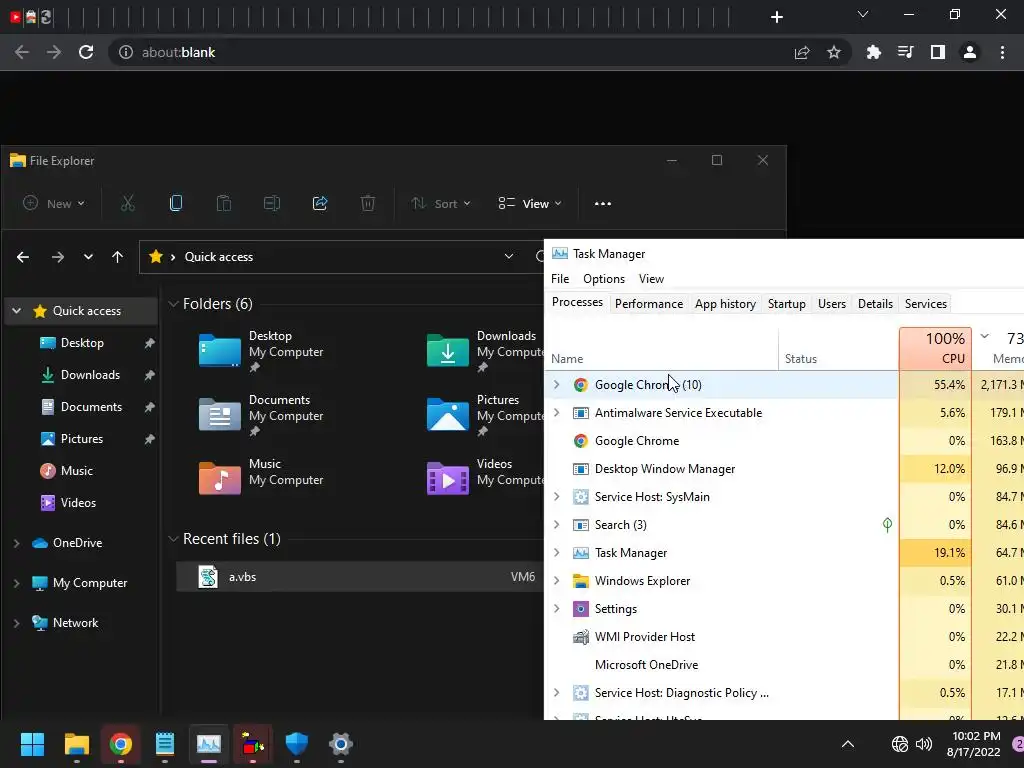Open Chrome side panel icon

click(x=938, y=52)
